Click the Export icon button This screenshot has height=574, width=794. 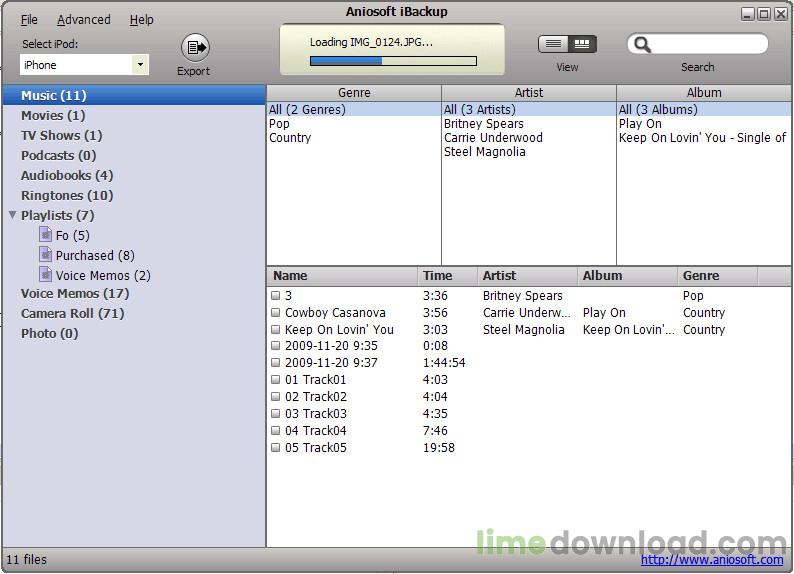[195, 48]
